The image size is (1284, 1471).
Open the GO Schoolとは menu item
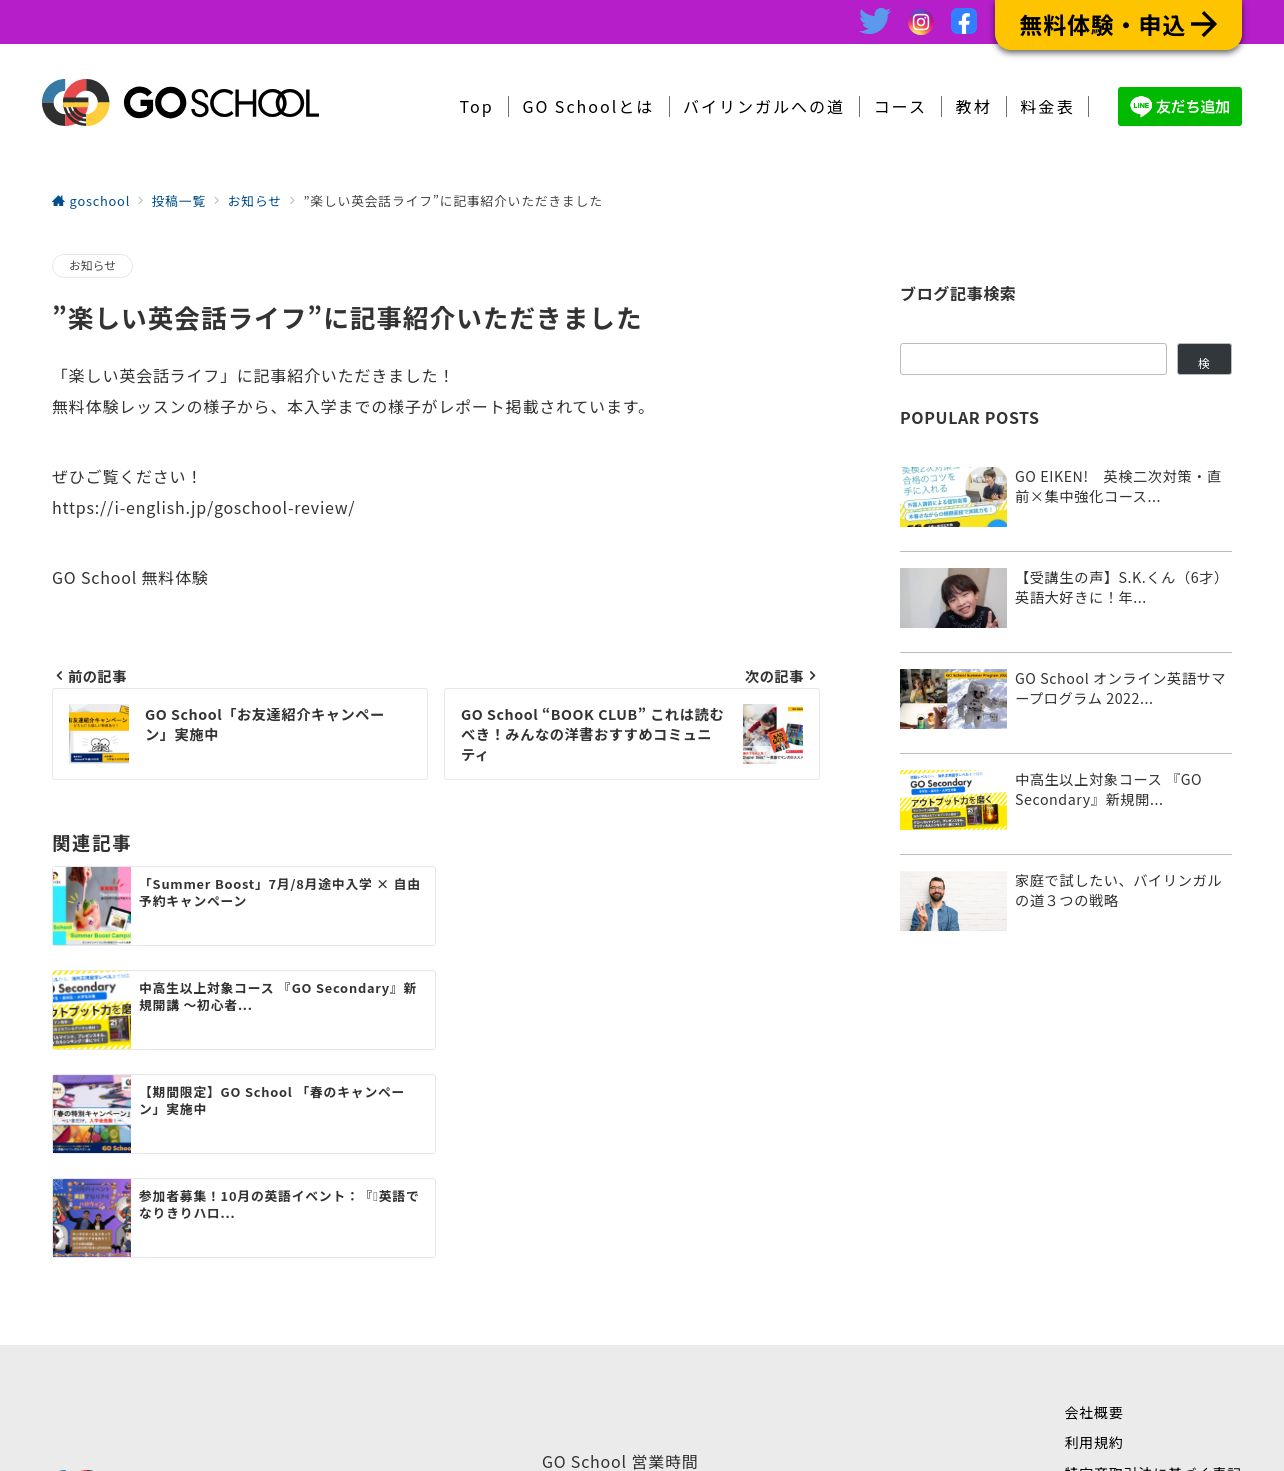(x=588, y=107)
